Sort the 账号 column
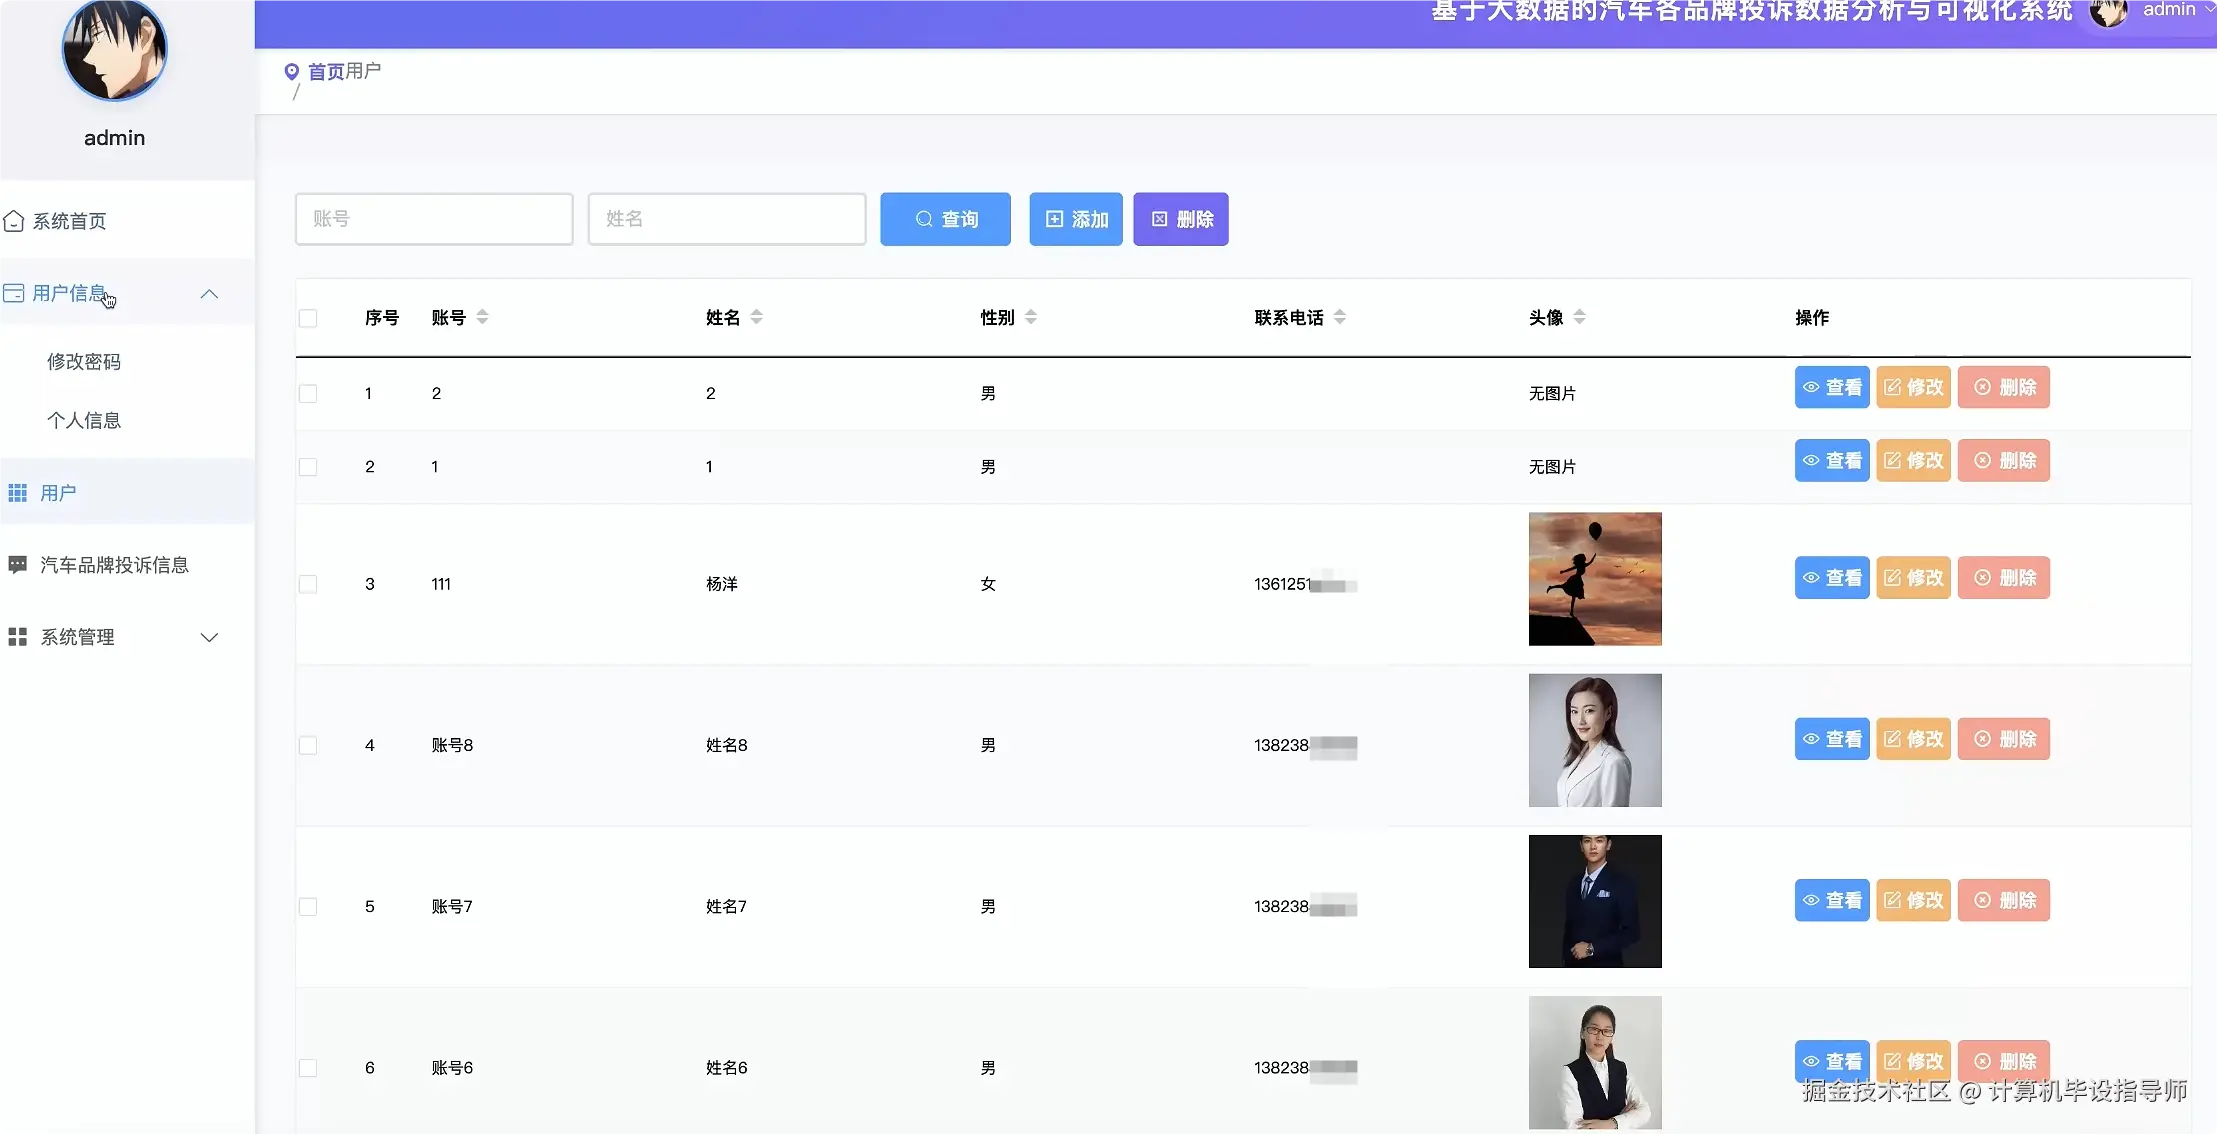Viewport: 2217px width, 1134px height. [x=483, y=317]
